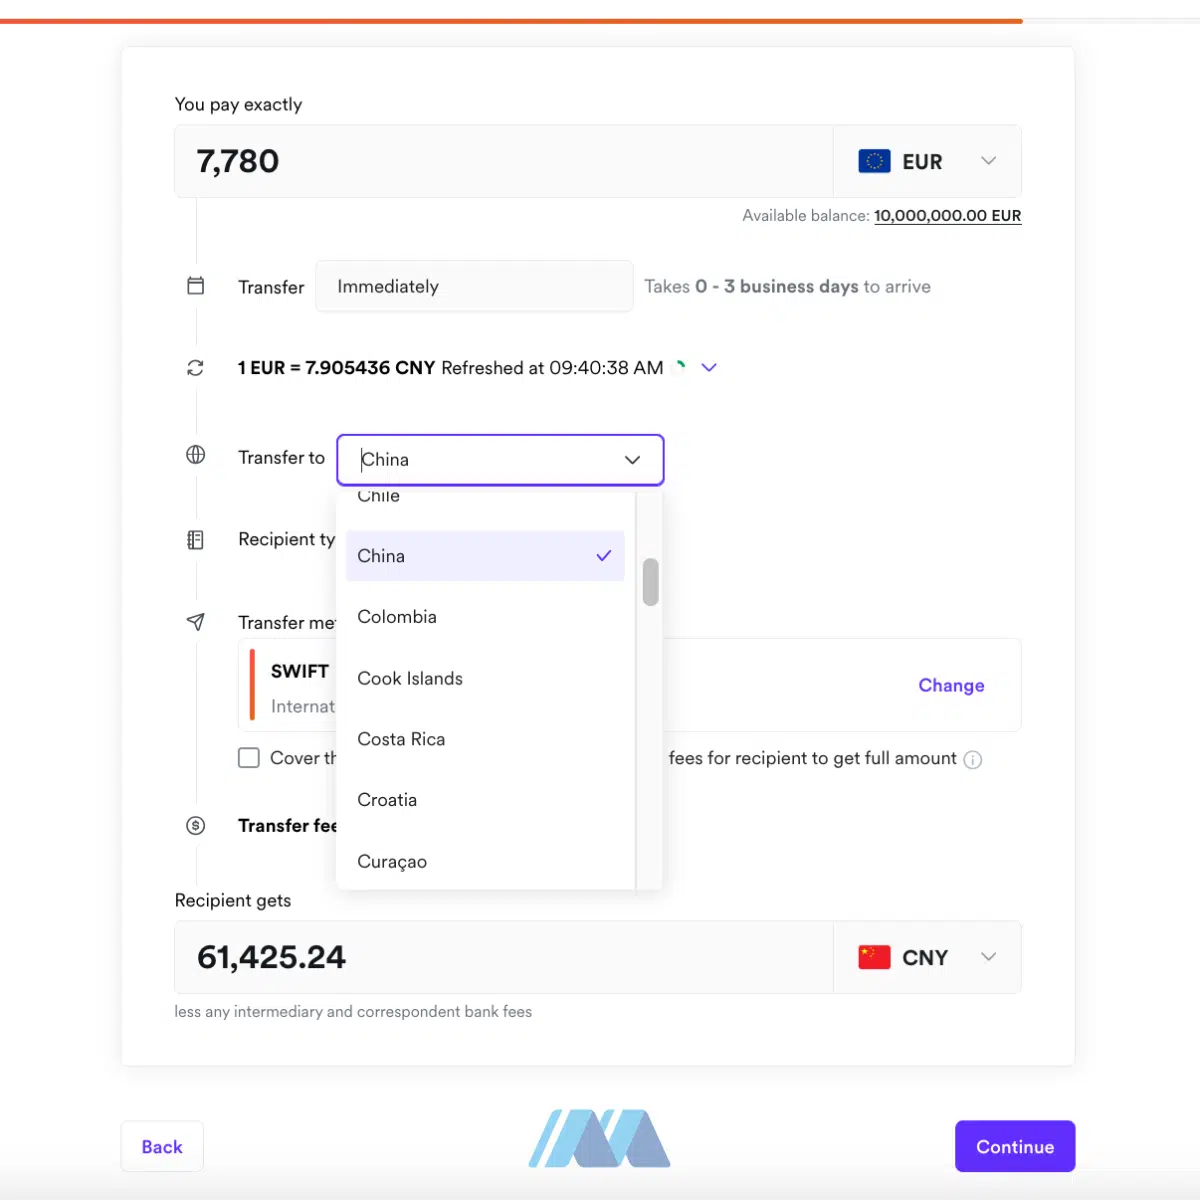
Task: Click the paper plane transfer method icon
Action: pyautogui.click(x=196, y=622)
